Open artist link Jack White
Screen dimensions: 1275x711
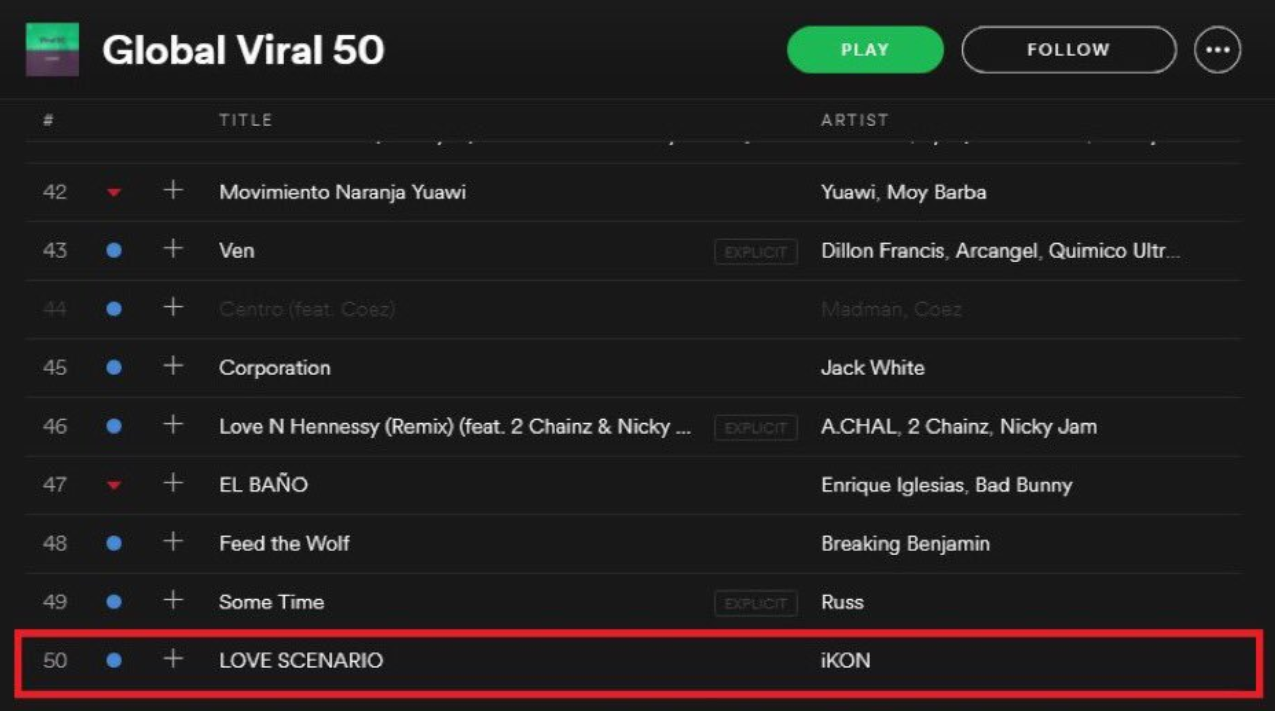872,368
